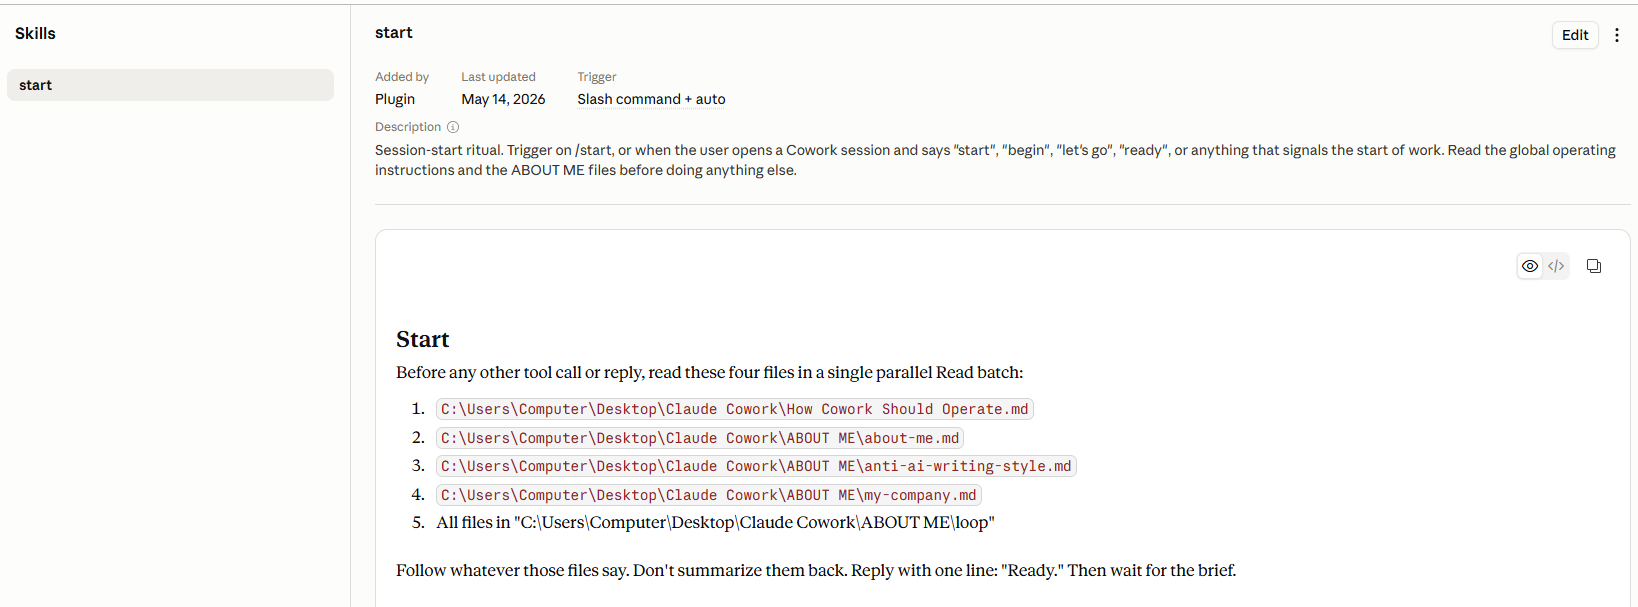Viewport: 1638px width, 607px height.
Task: Click the Skills sidebar heading
Action: [35, 33]
